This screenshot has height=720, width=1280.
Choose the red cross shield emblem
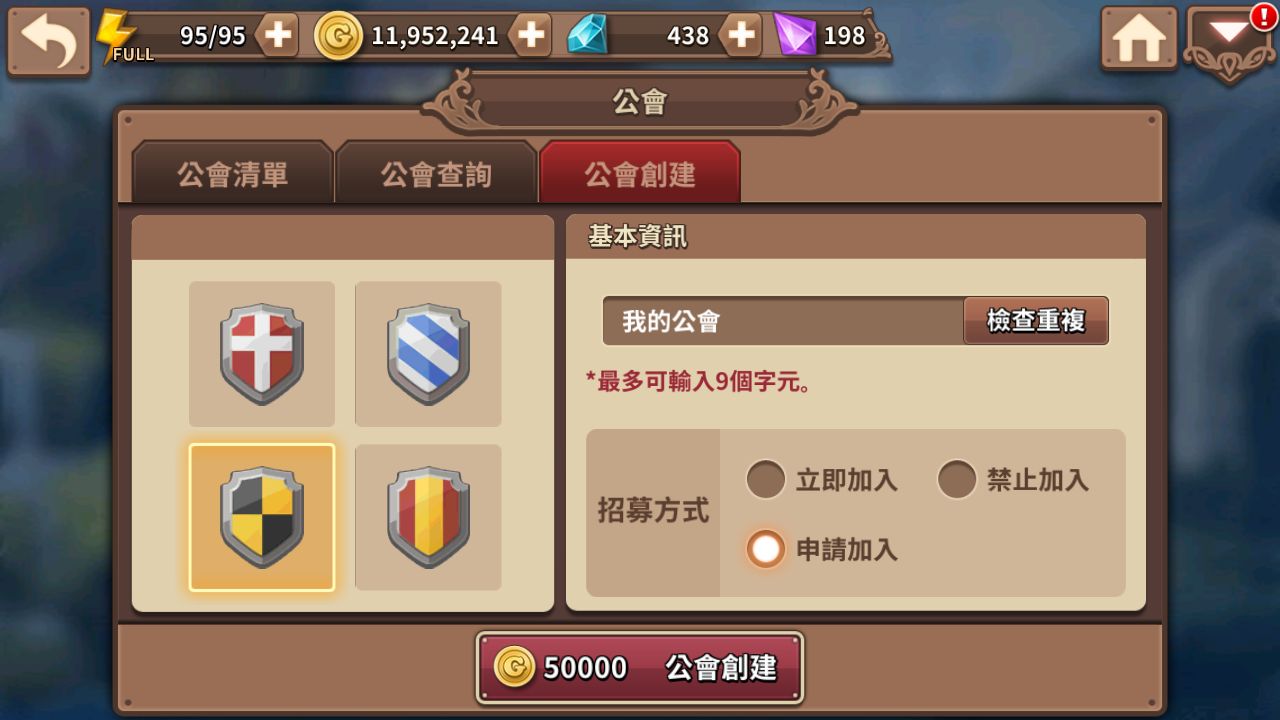click(262, 354)
